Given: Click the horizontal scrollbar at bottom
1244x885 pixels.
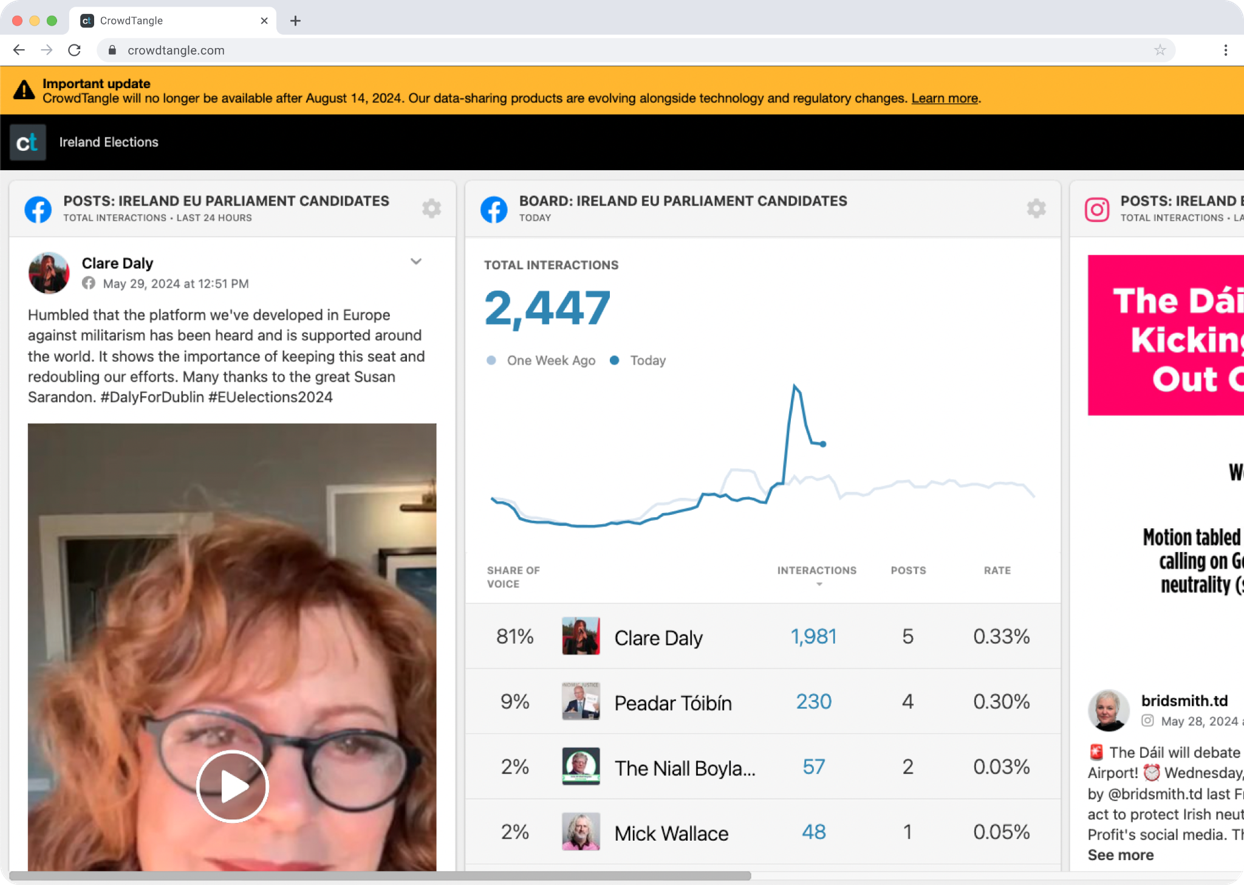Looking at the screenshot, I should click(380, 876).
